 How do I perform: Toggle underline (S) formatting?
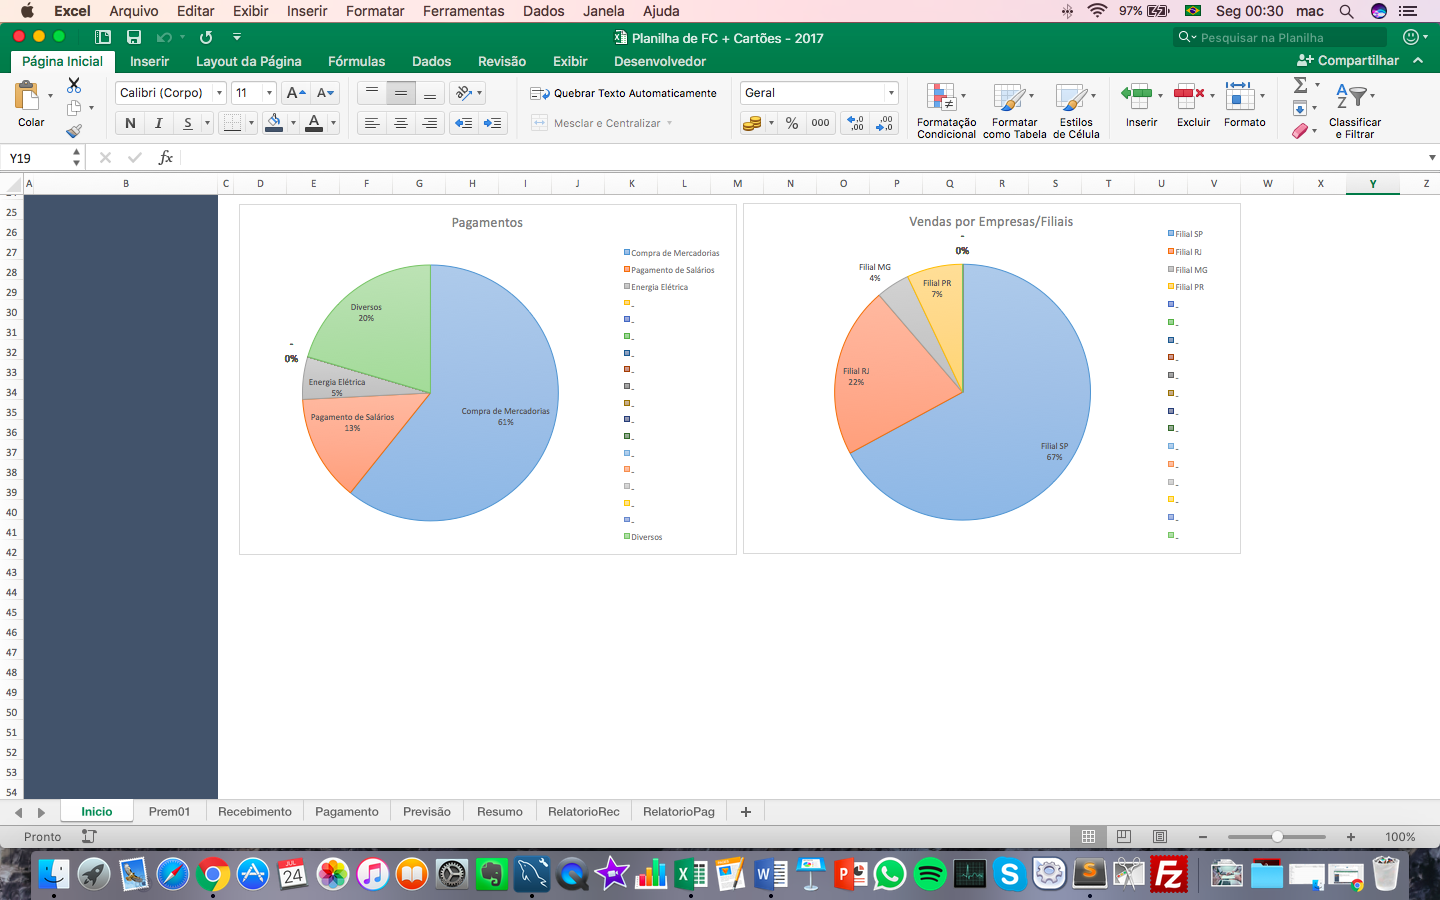click(x=187, y=123)
